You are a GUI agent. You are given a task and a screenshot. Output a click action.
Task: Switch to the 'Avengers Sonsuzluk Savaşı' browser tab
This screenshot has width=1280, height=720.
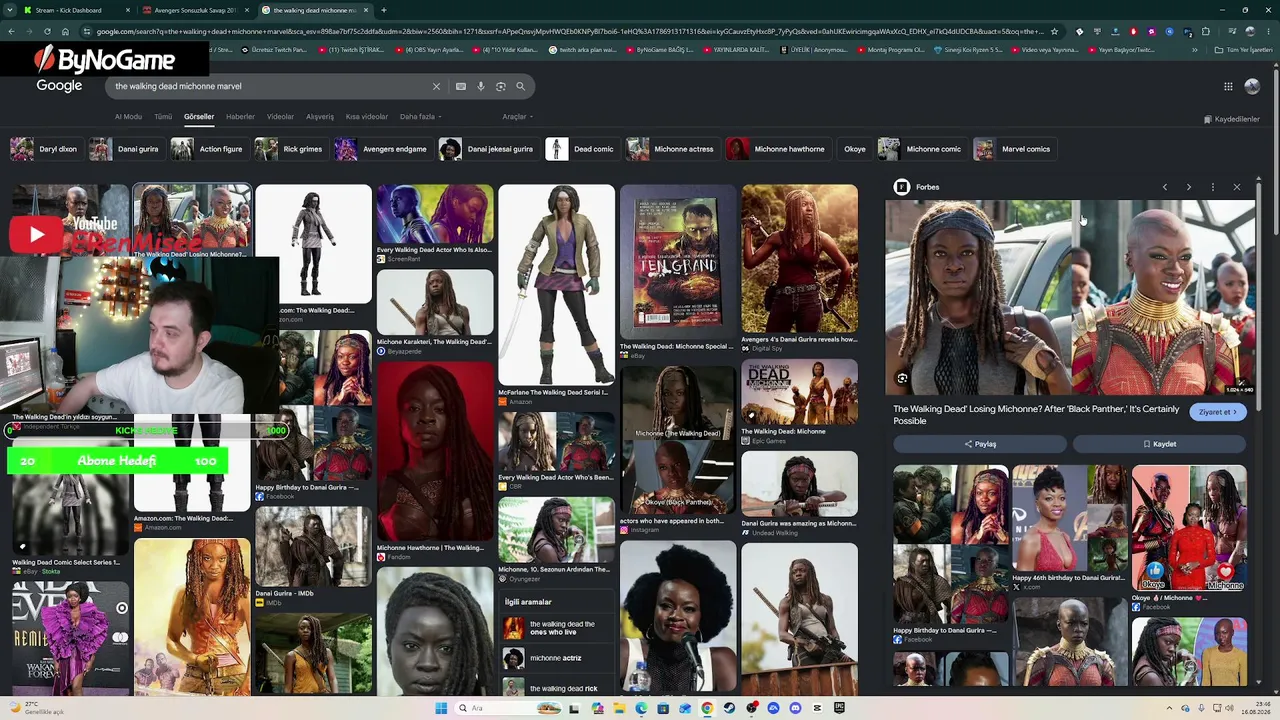click(x=195, y=10)
